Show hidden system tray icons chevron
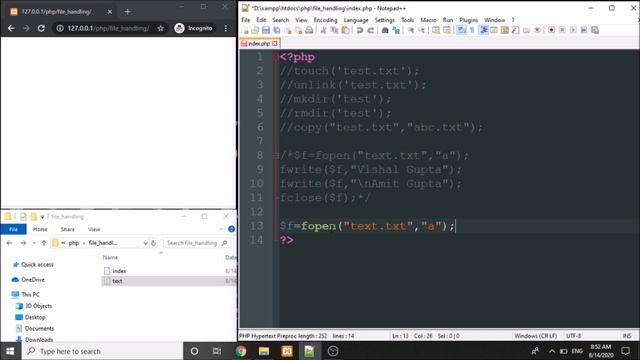The height and width of the screenshot is (360, 640). coord(552,351)
